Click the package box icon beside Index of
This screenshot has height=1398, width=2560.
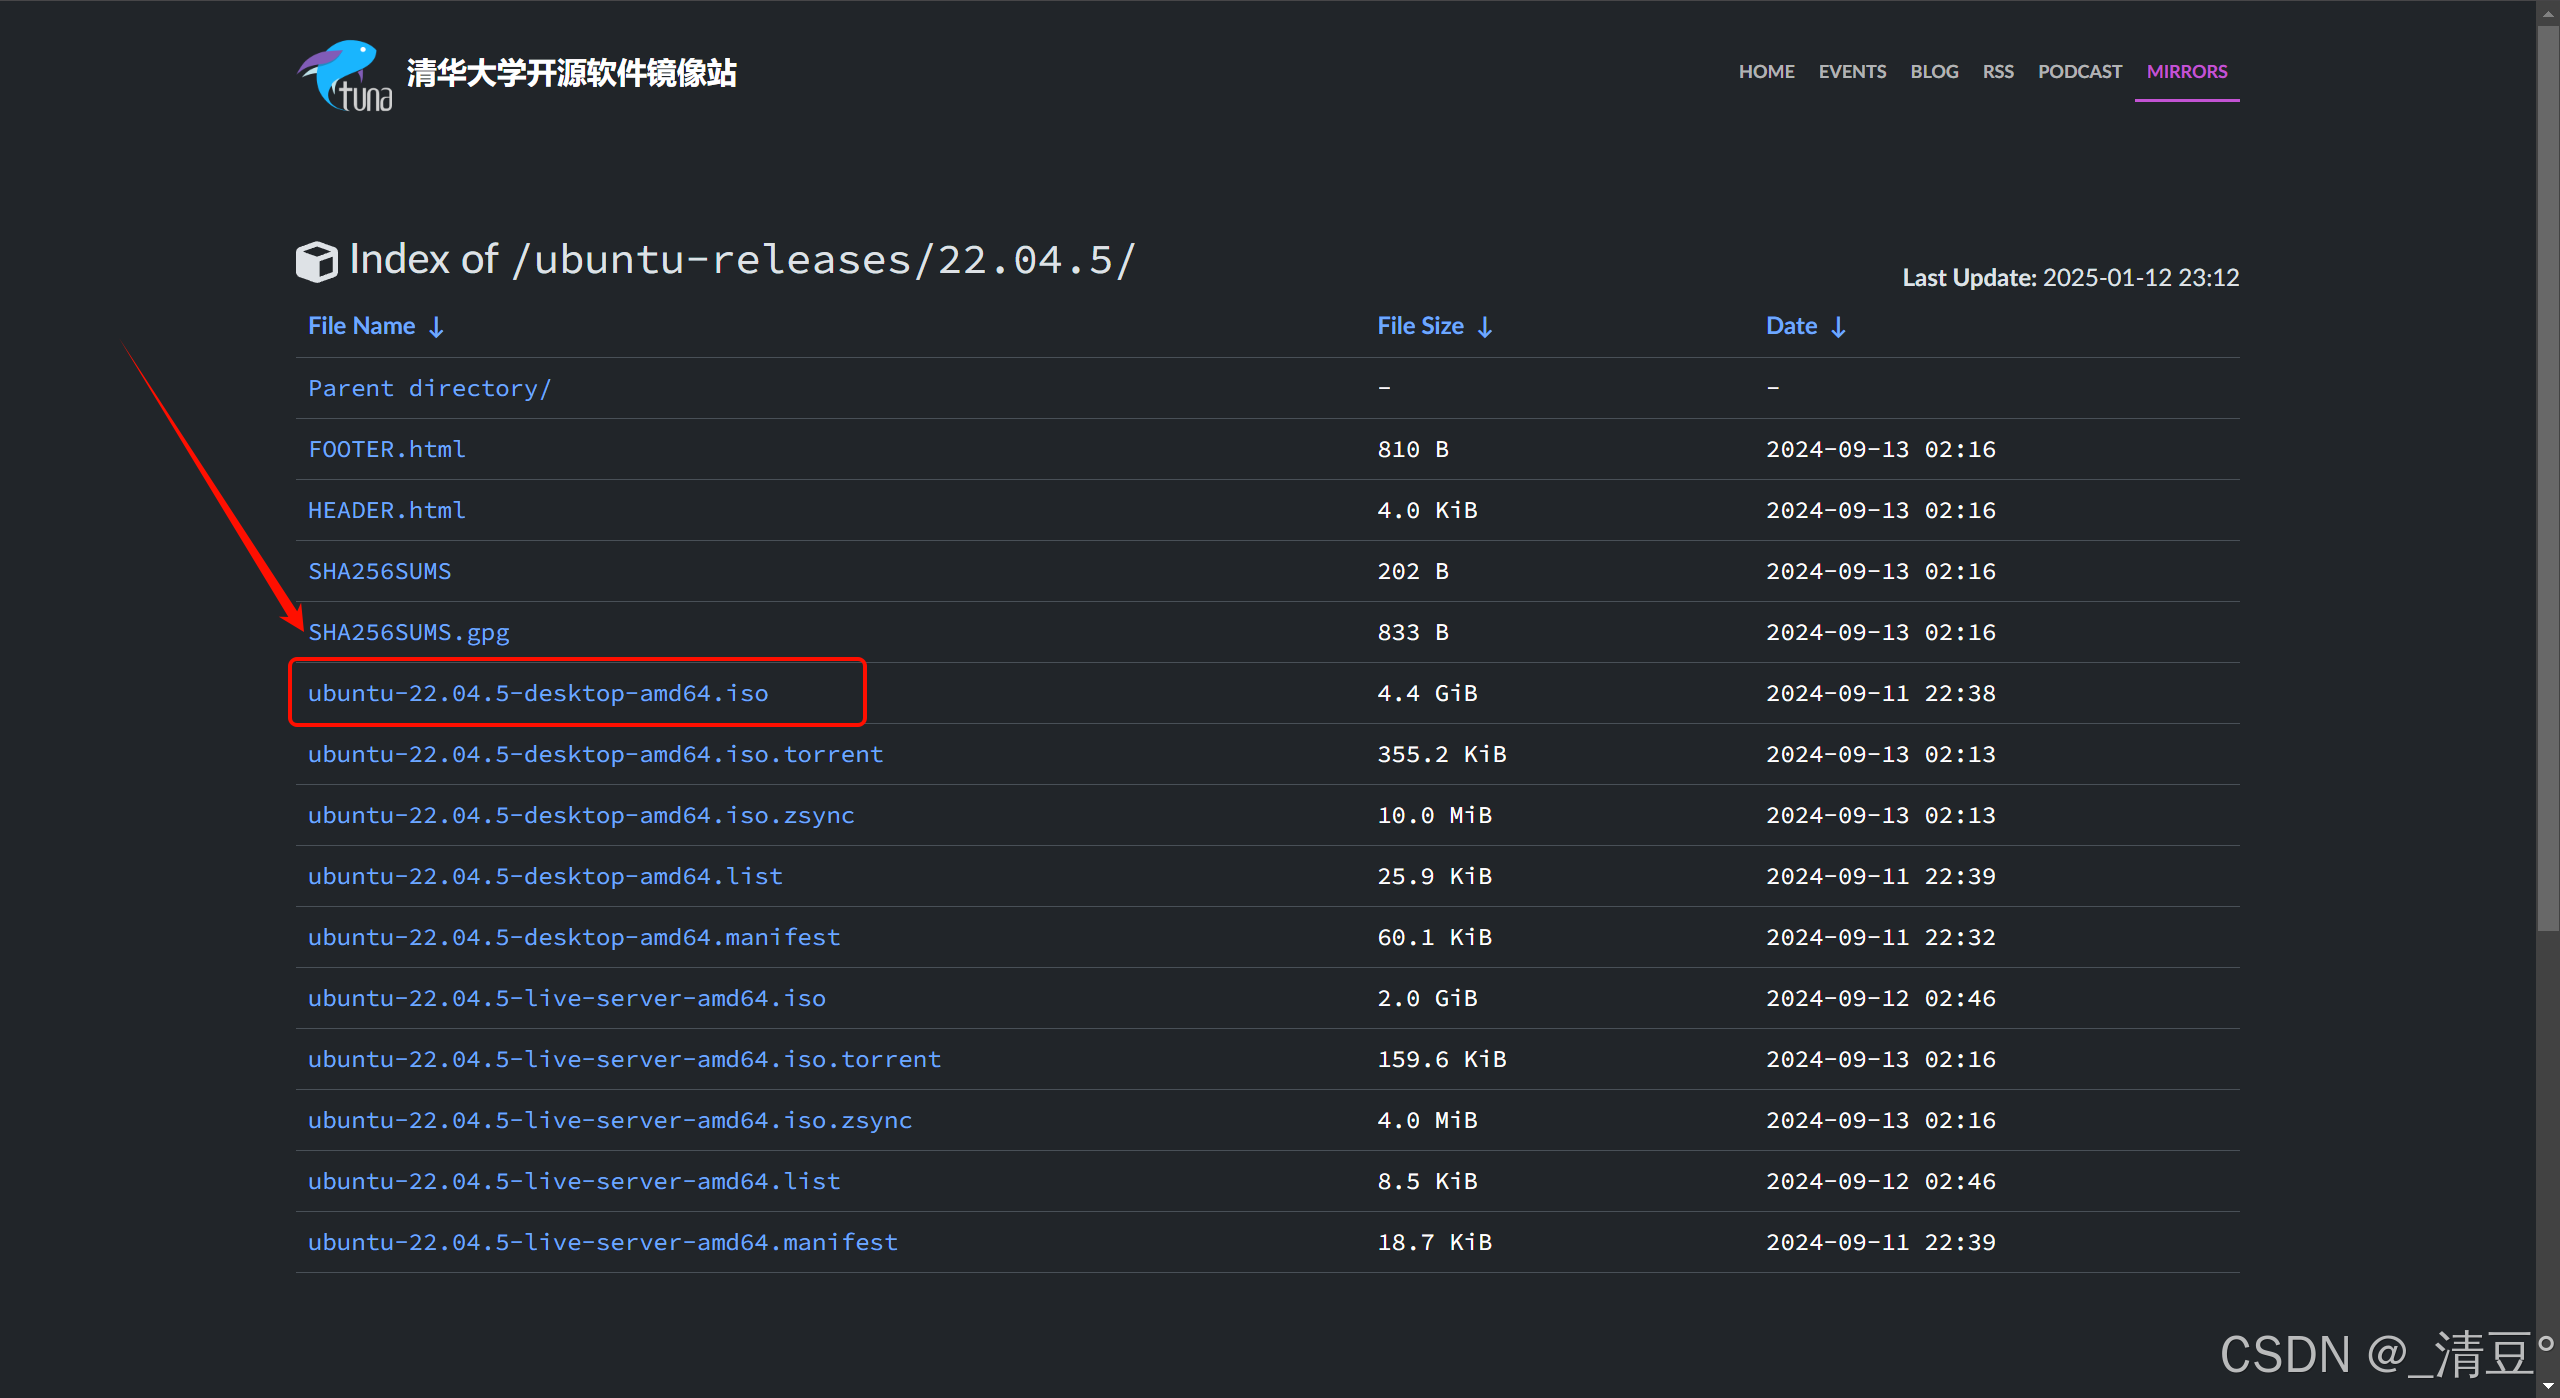(317, 261)
